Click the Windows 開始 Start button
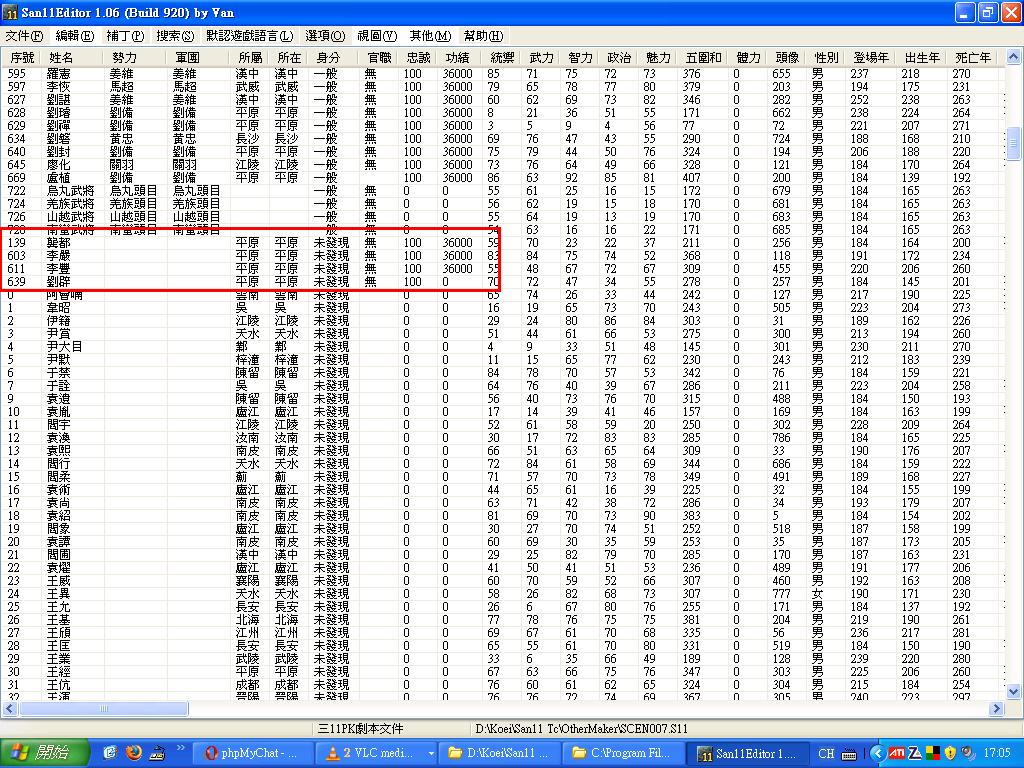Viewport: 1024px width, 768px height. pos(42,753)
